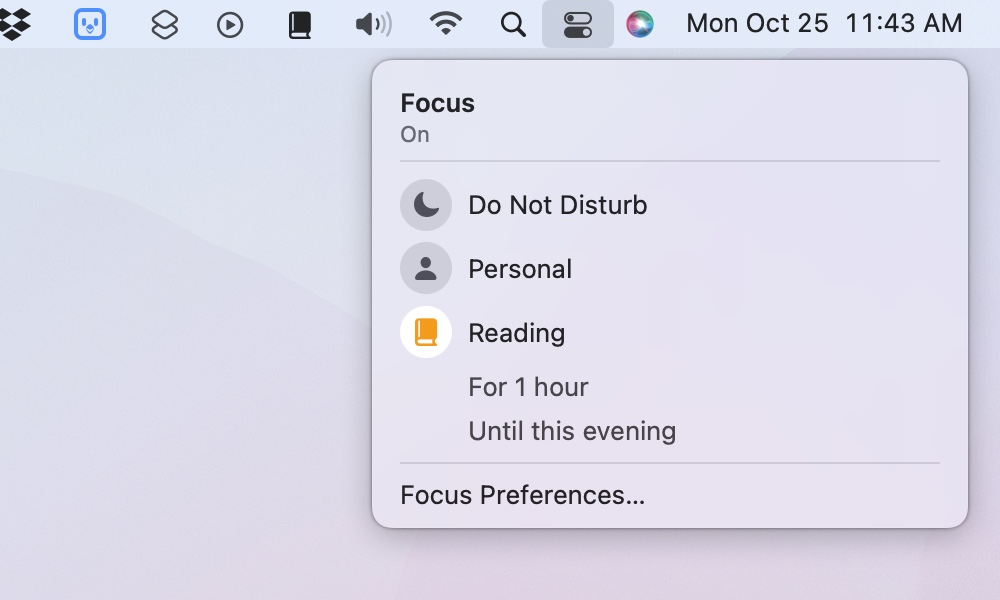This screenshot has width=1000, height=600.
Task: Click the 'On' status text under Focus
Action: point(415,135)
